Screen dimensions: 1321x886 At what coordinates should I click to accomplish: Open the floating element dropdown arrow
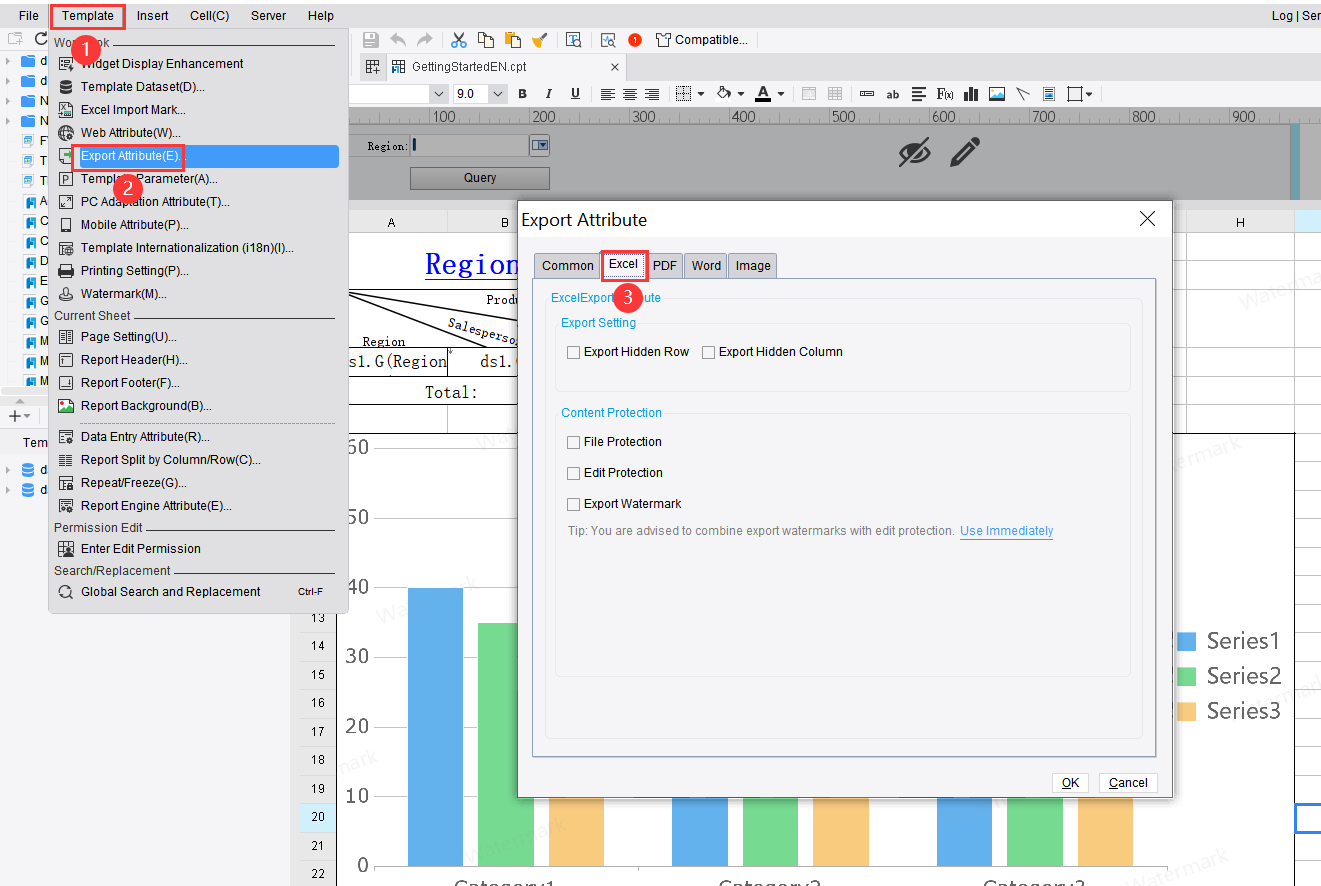point(1089,94)
